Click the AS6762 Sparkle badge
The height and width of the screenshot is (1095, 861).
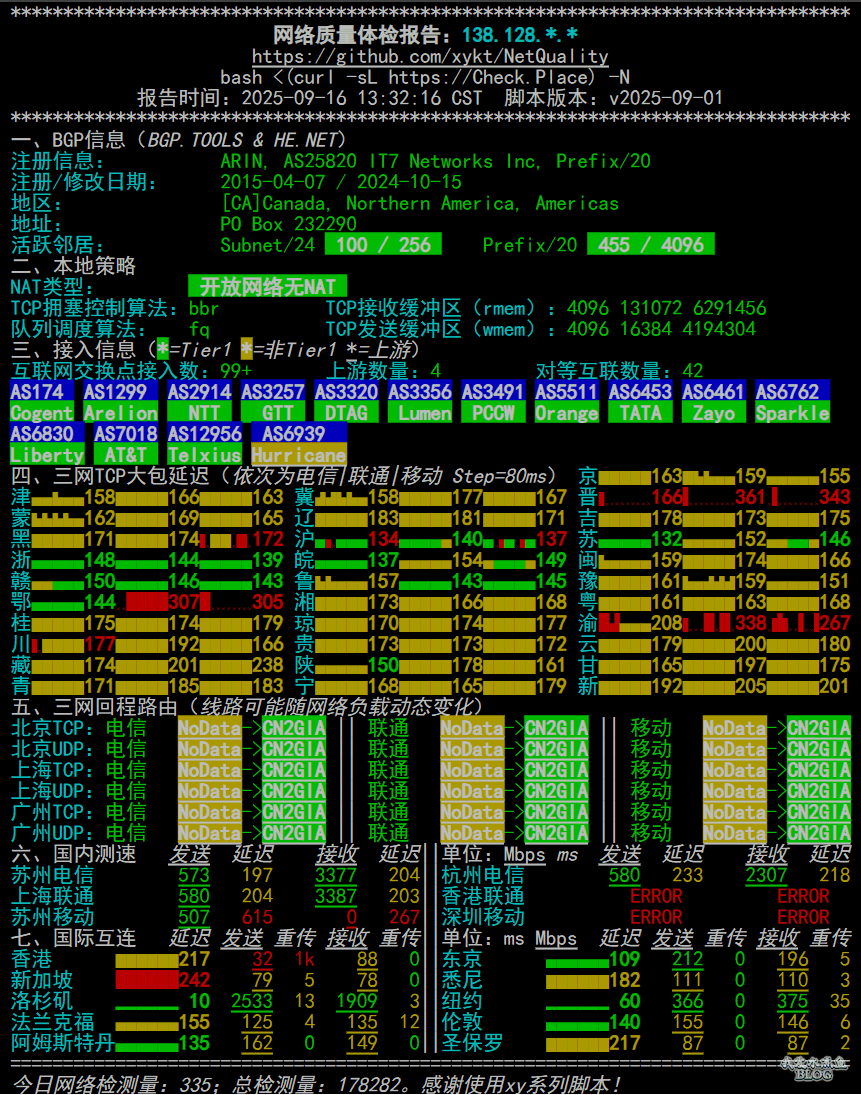[793, 402]
